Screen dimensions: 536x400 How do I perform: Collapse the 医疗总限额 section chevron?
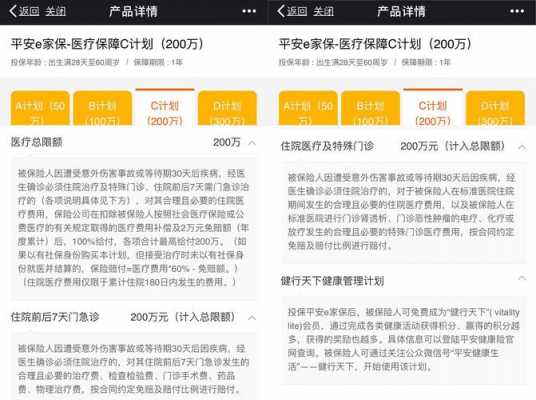[x=252, y=143]
